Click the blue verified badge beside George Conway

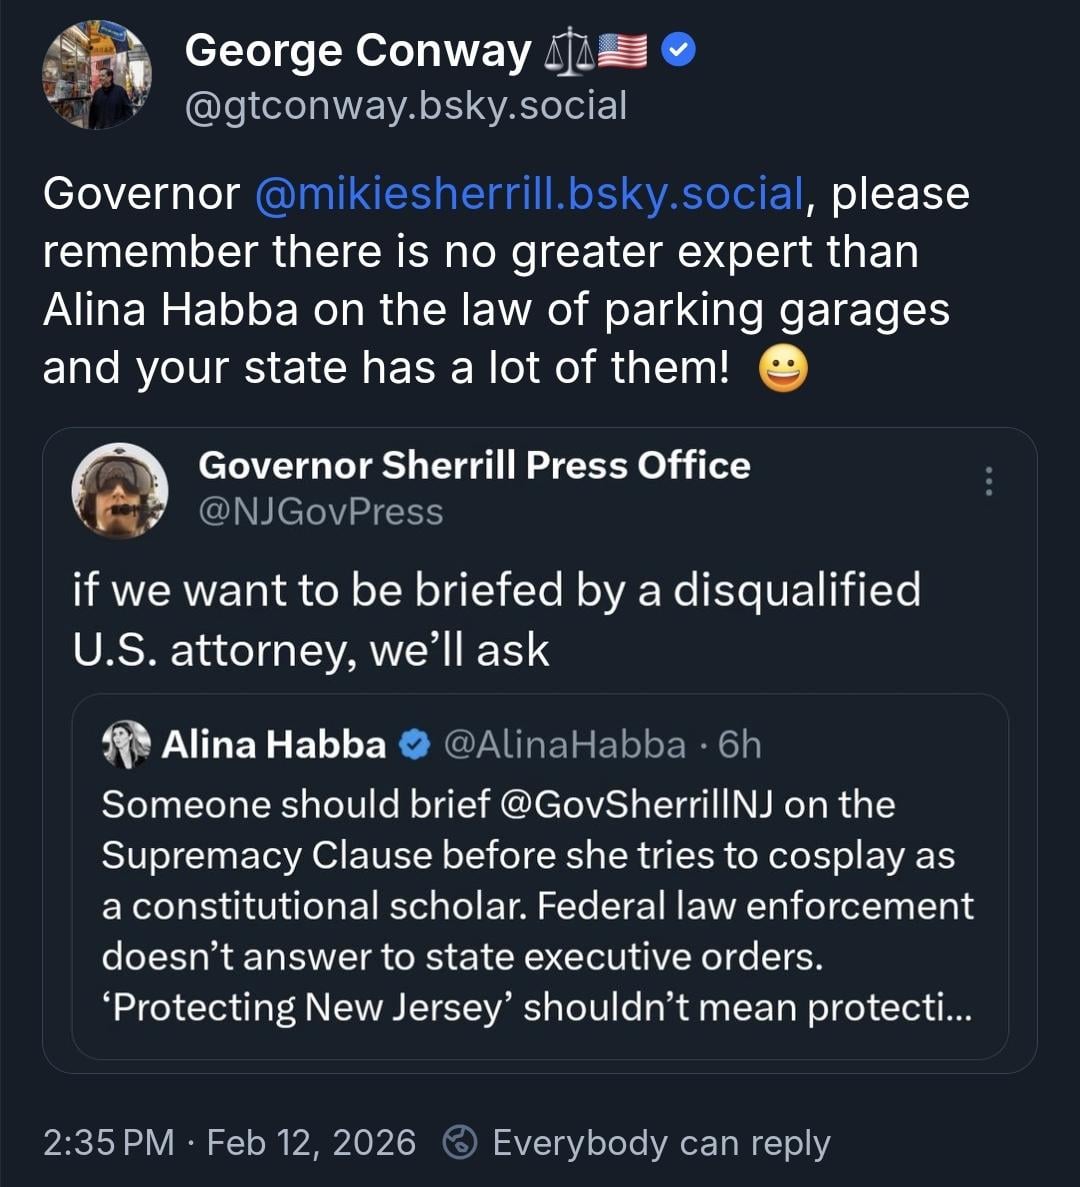(x=680, y=51)
